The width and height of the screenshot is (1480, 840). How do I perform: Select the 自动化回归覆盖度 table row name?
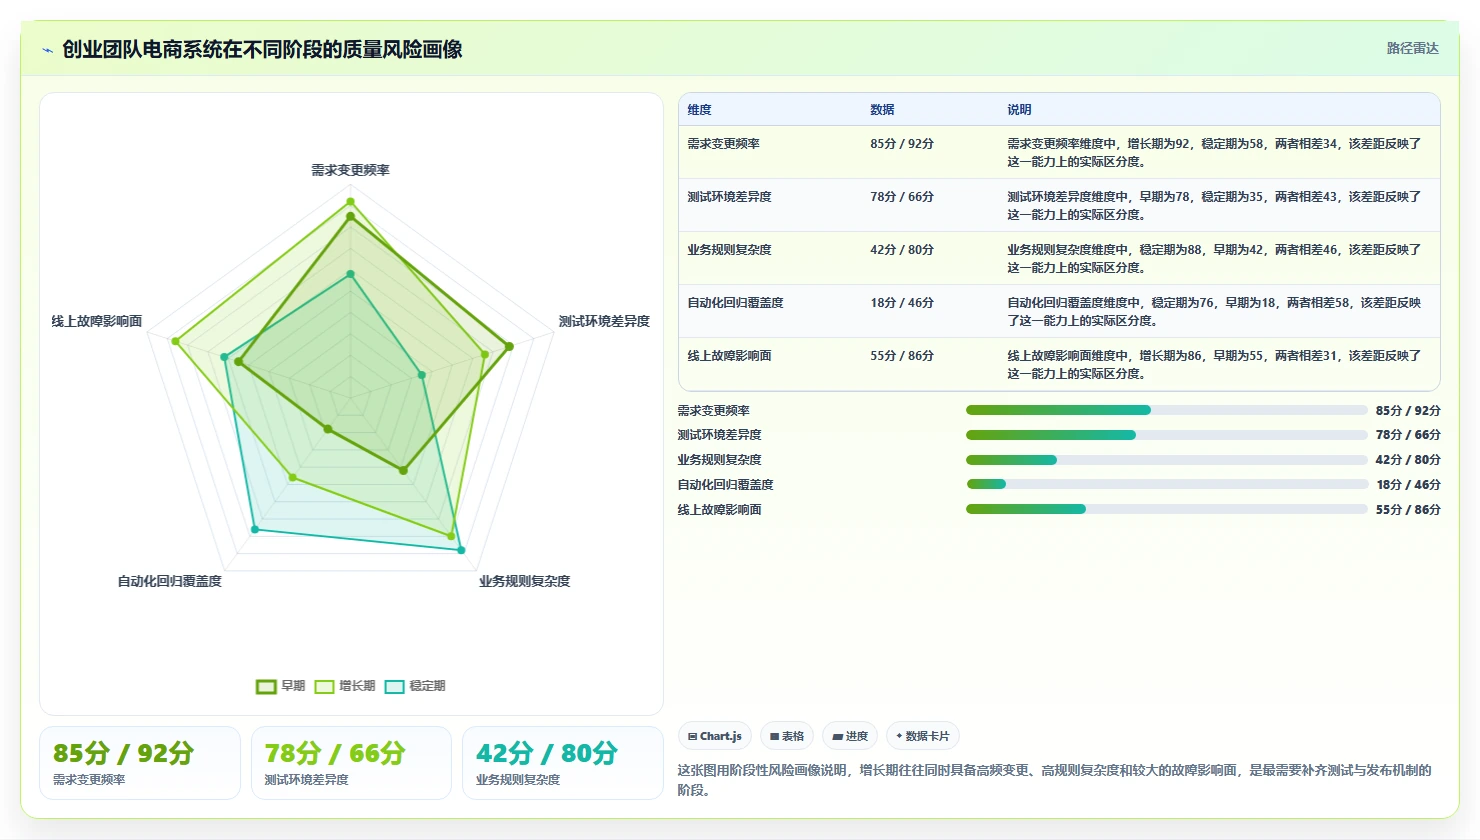click(x=735, y=303)
